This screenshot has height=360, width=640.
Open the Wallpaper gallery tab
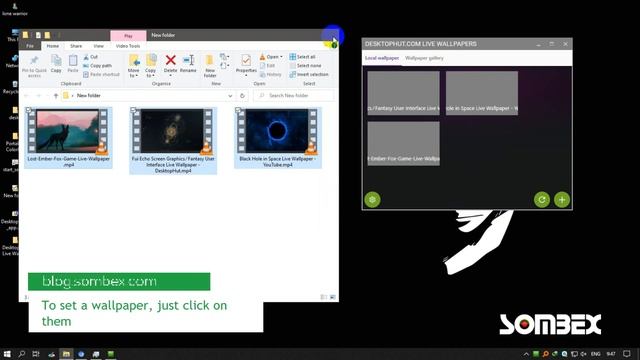click(424, 58)
